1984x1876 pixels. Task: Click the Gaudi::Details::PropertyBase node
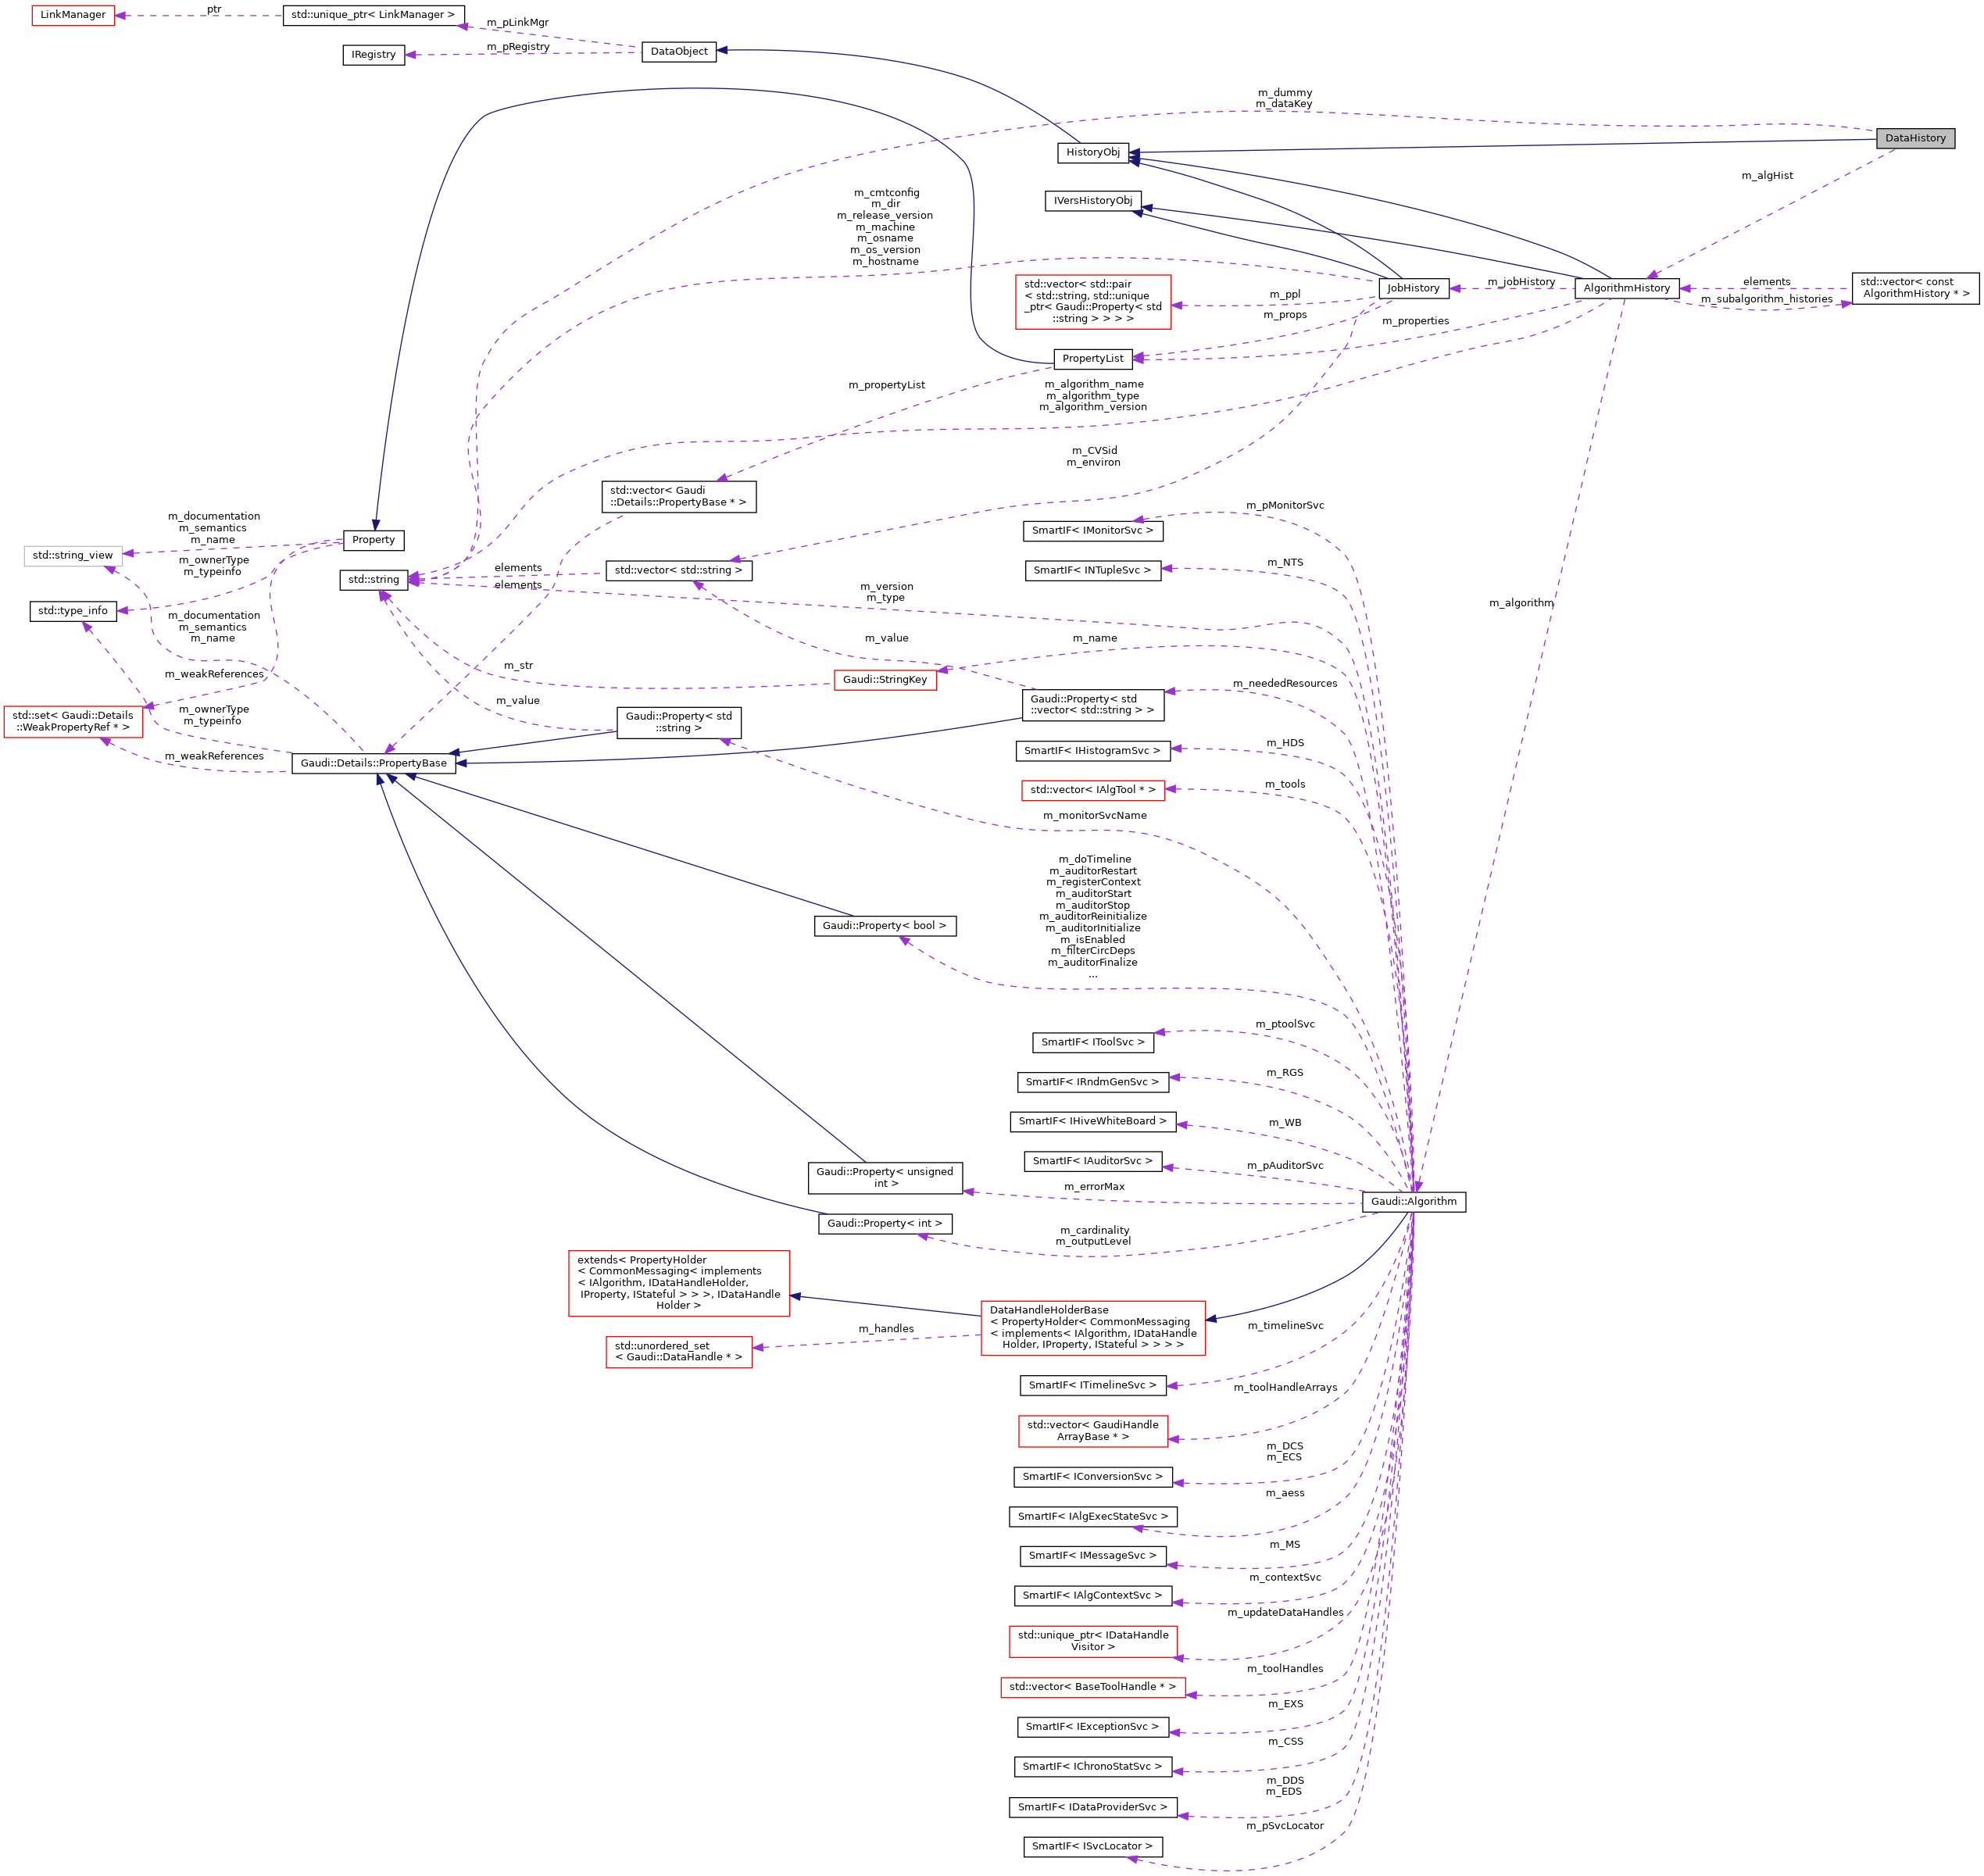(375, 763)
